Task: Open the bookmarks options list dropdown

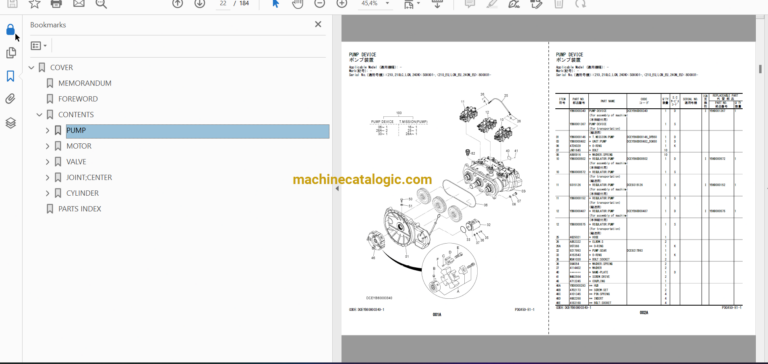Action: (x=39, y=46)
